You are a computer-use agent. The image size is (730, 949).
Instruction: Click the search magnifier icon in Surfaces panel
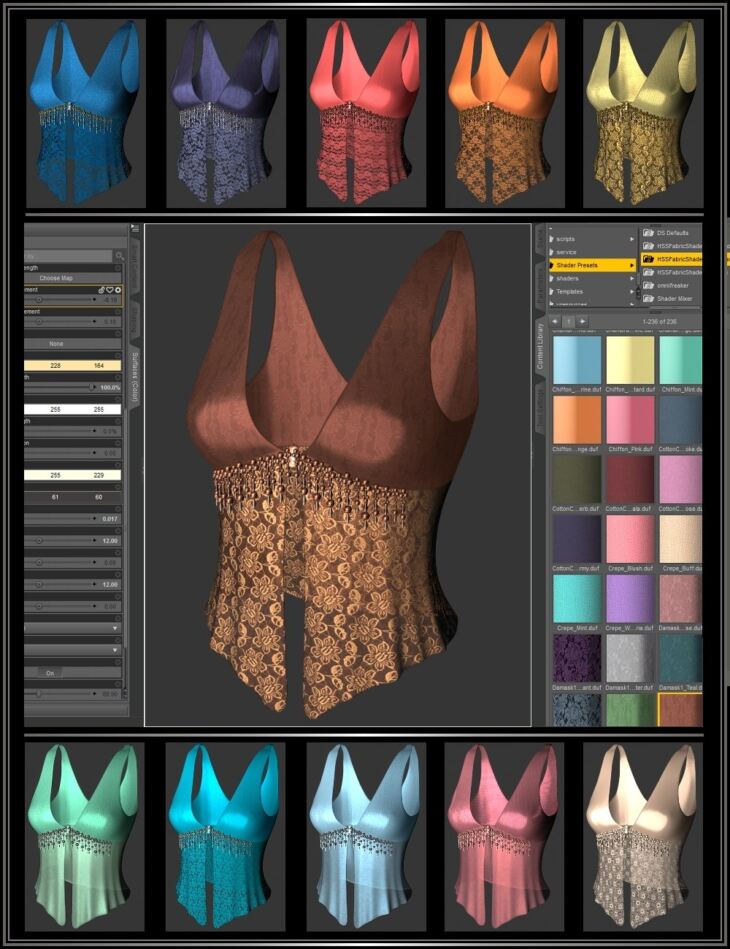(119, 257)
